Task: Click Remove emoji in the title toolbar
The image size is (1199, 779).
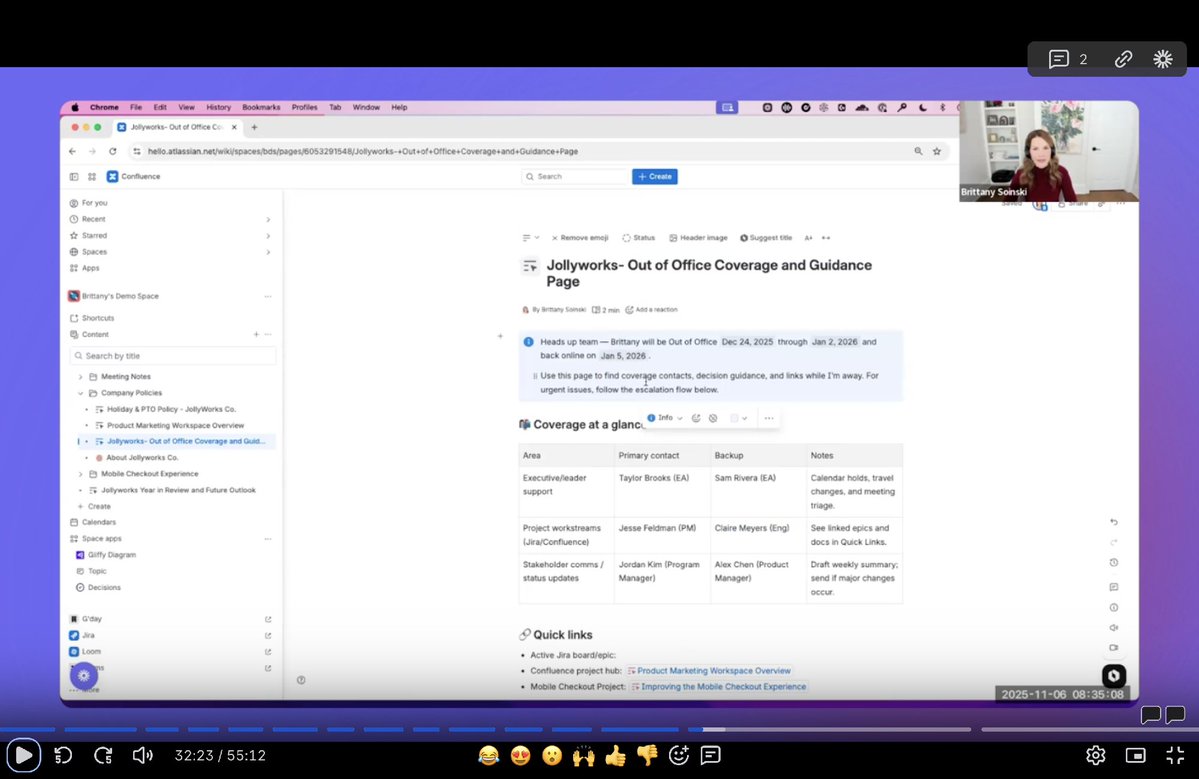Action: click(x=580, y=238)
